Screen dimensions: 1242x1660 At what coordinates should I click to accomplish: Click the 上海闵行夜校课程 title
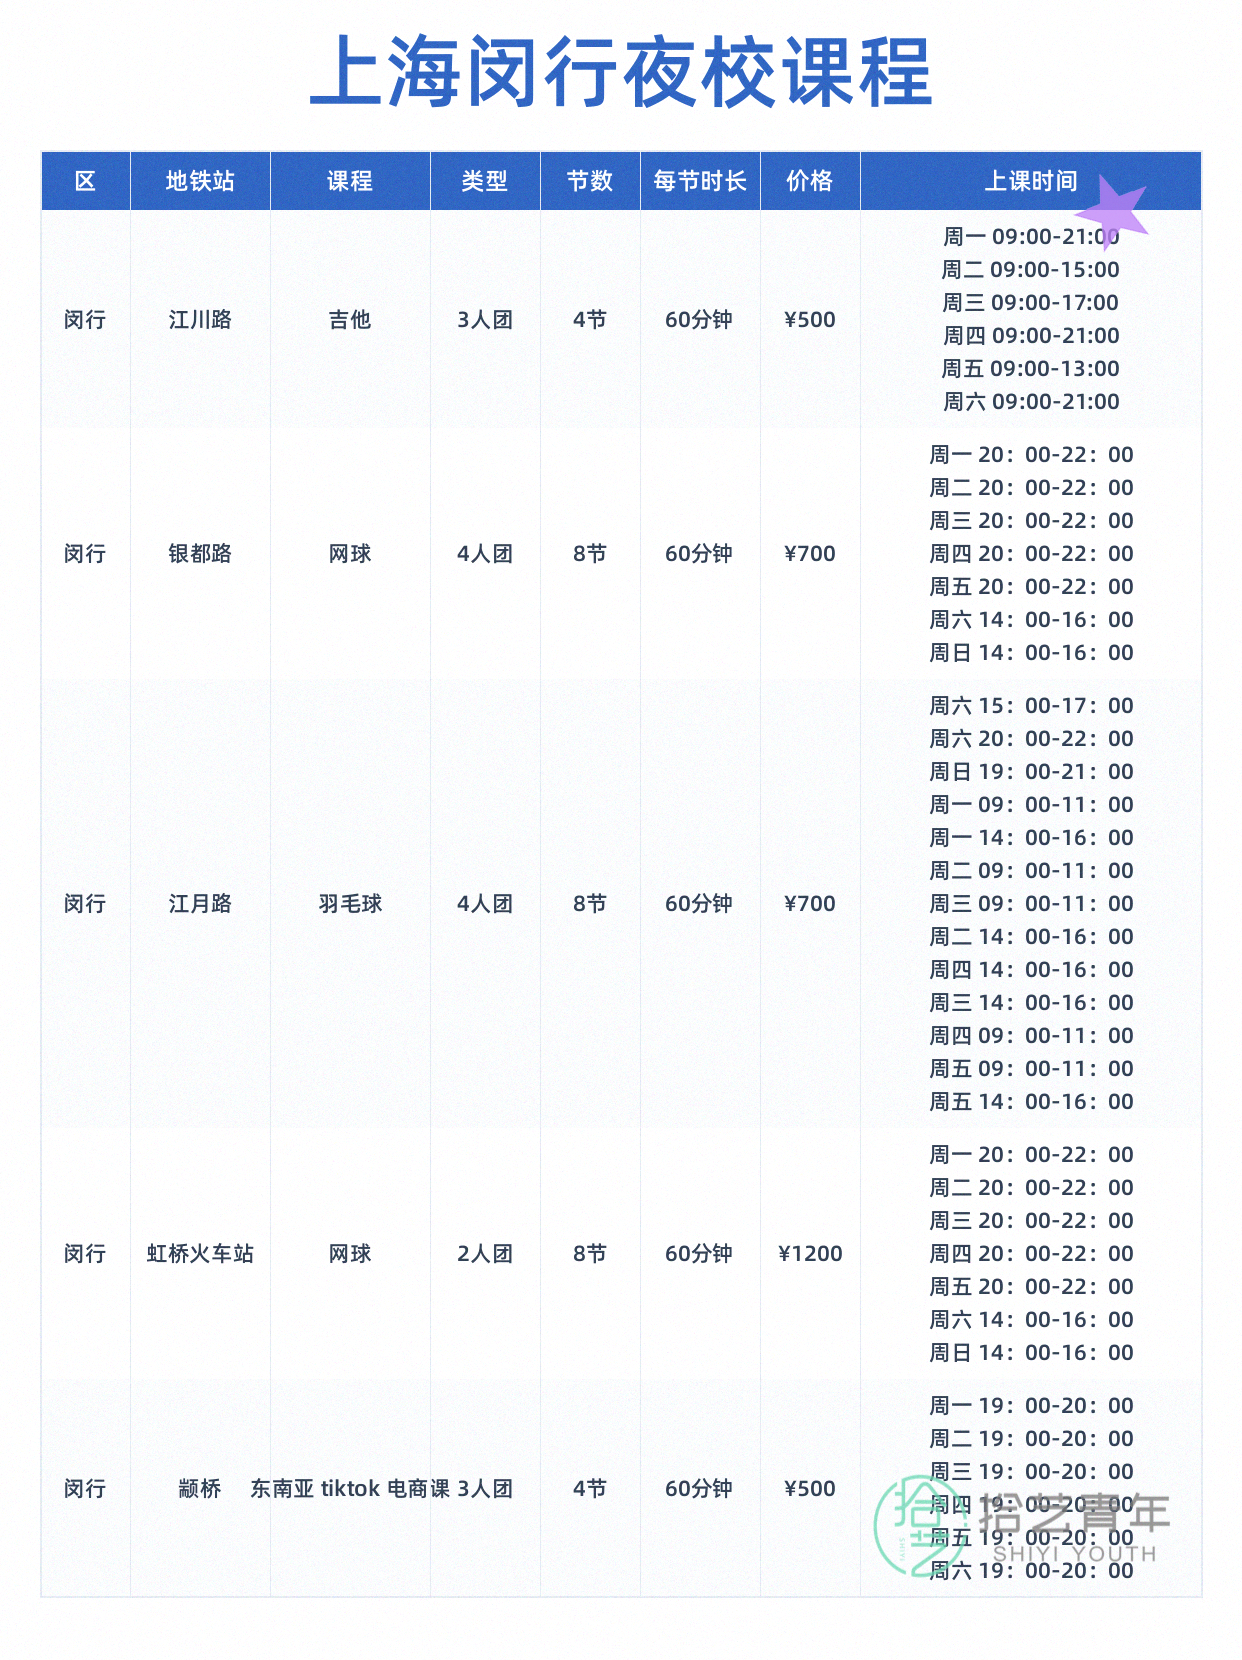(x=621, y=72)
